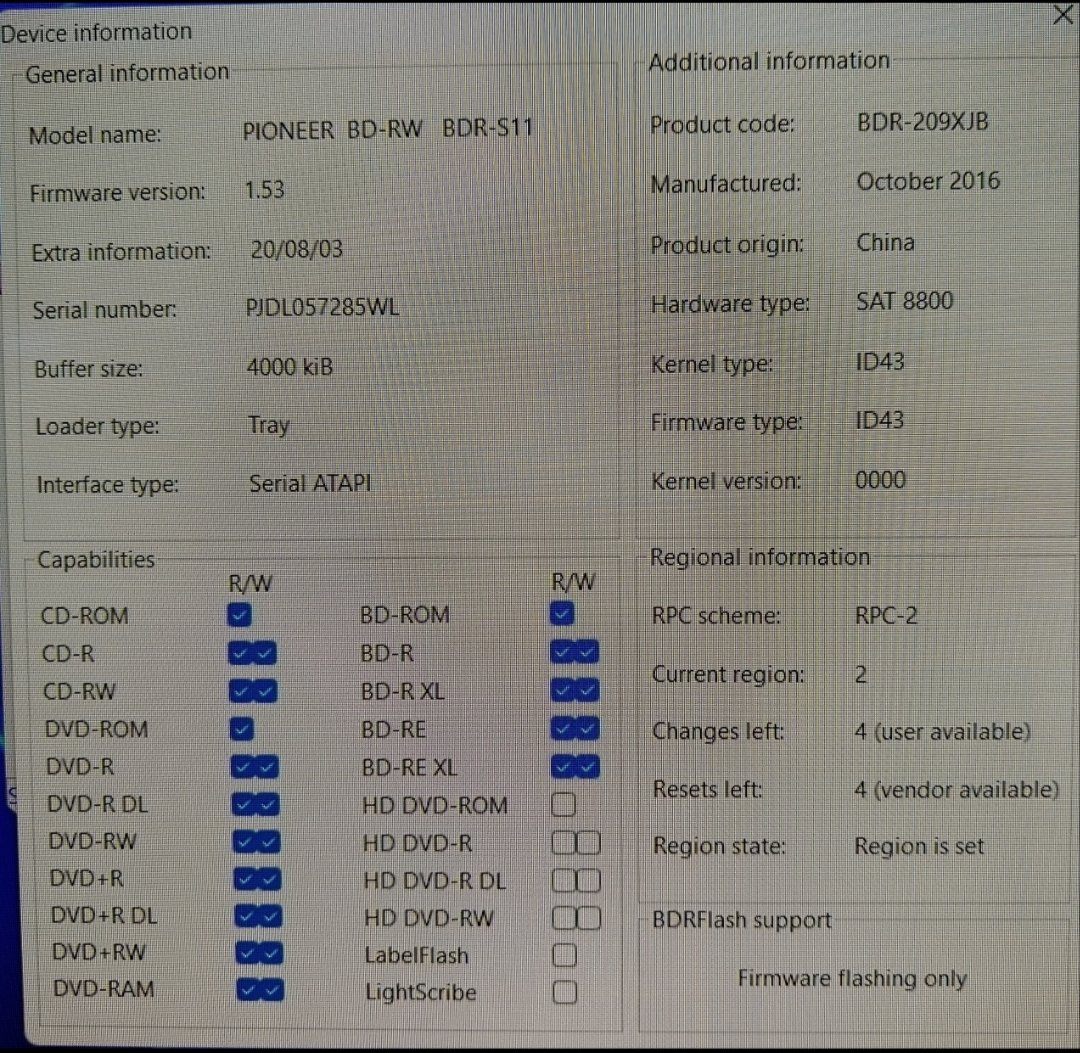This screenshot has height=1053, width=1080.
Task: Click manufactured date "October 2016"
Action: coord(928,181)
